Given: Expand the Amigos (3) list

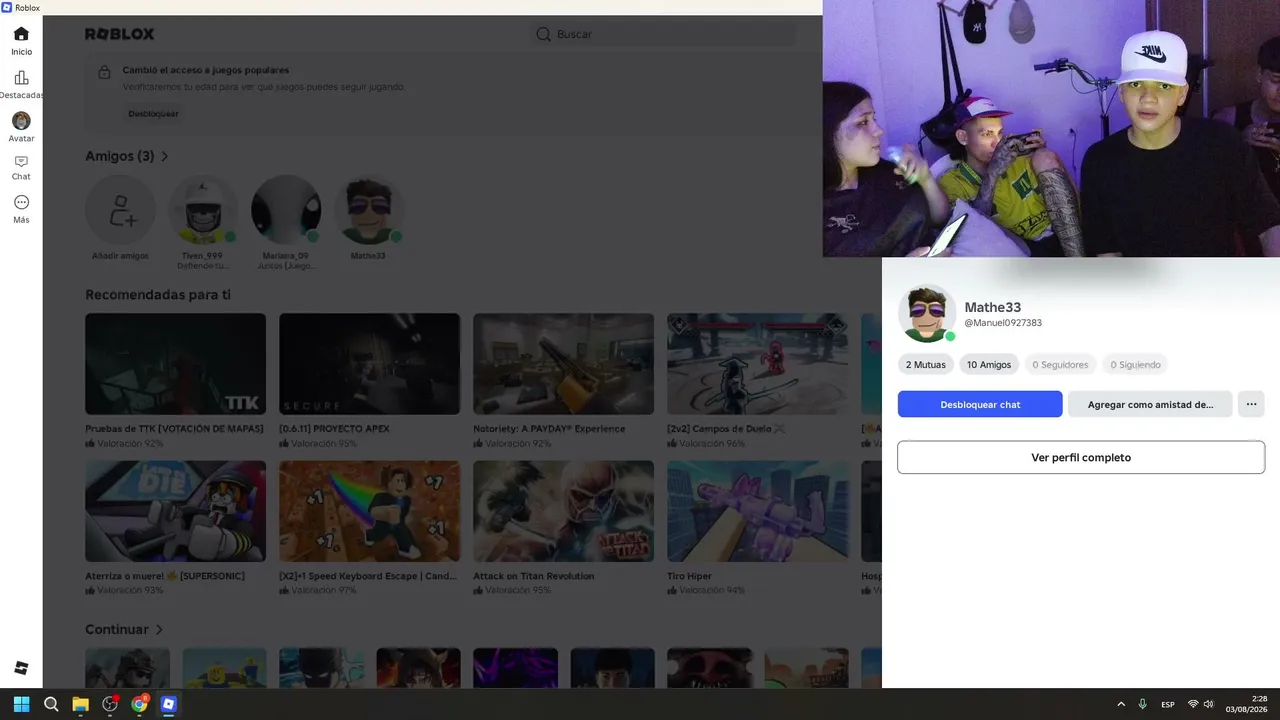Looking at the screenshot, I should [127, 156].
